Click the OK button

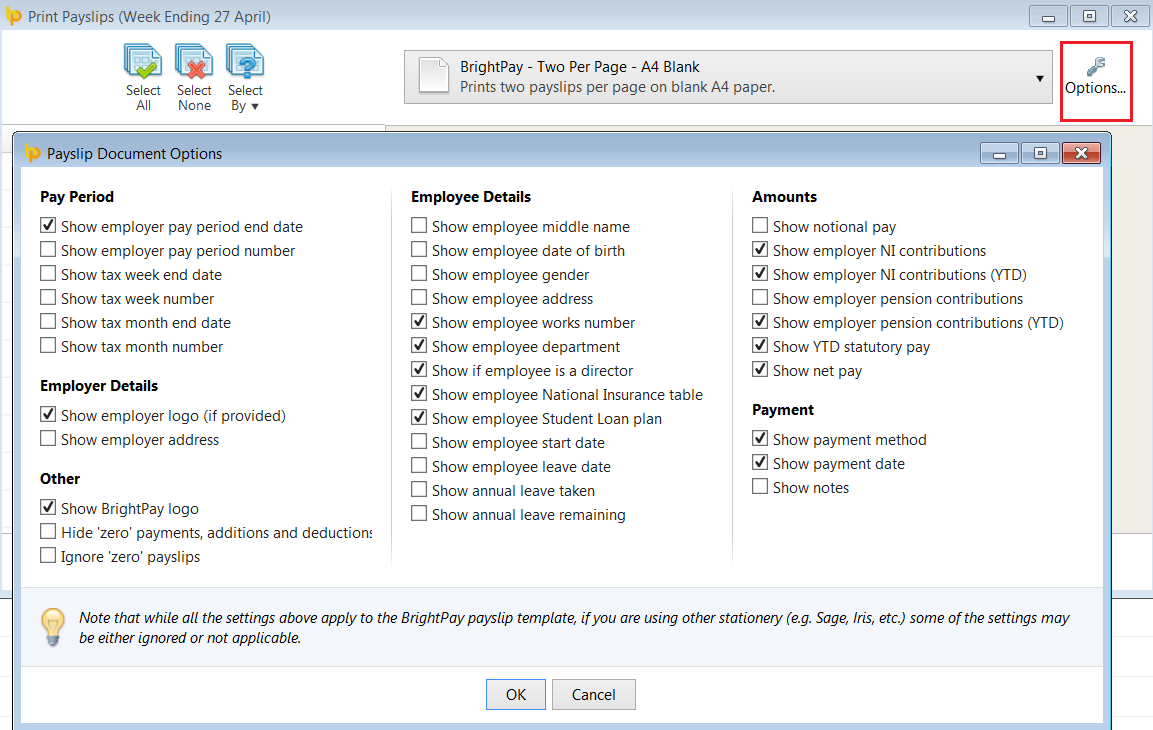pos(515,695)
